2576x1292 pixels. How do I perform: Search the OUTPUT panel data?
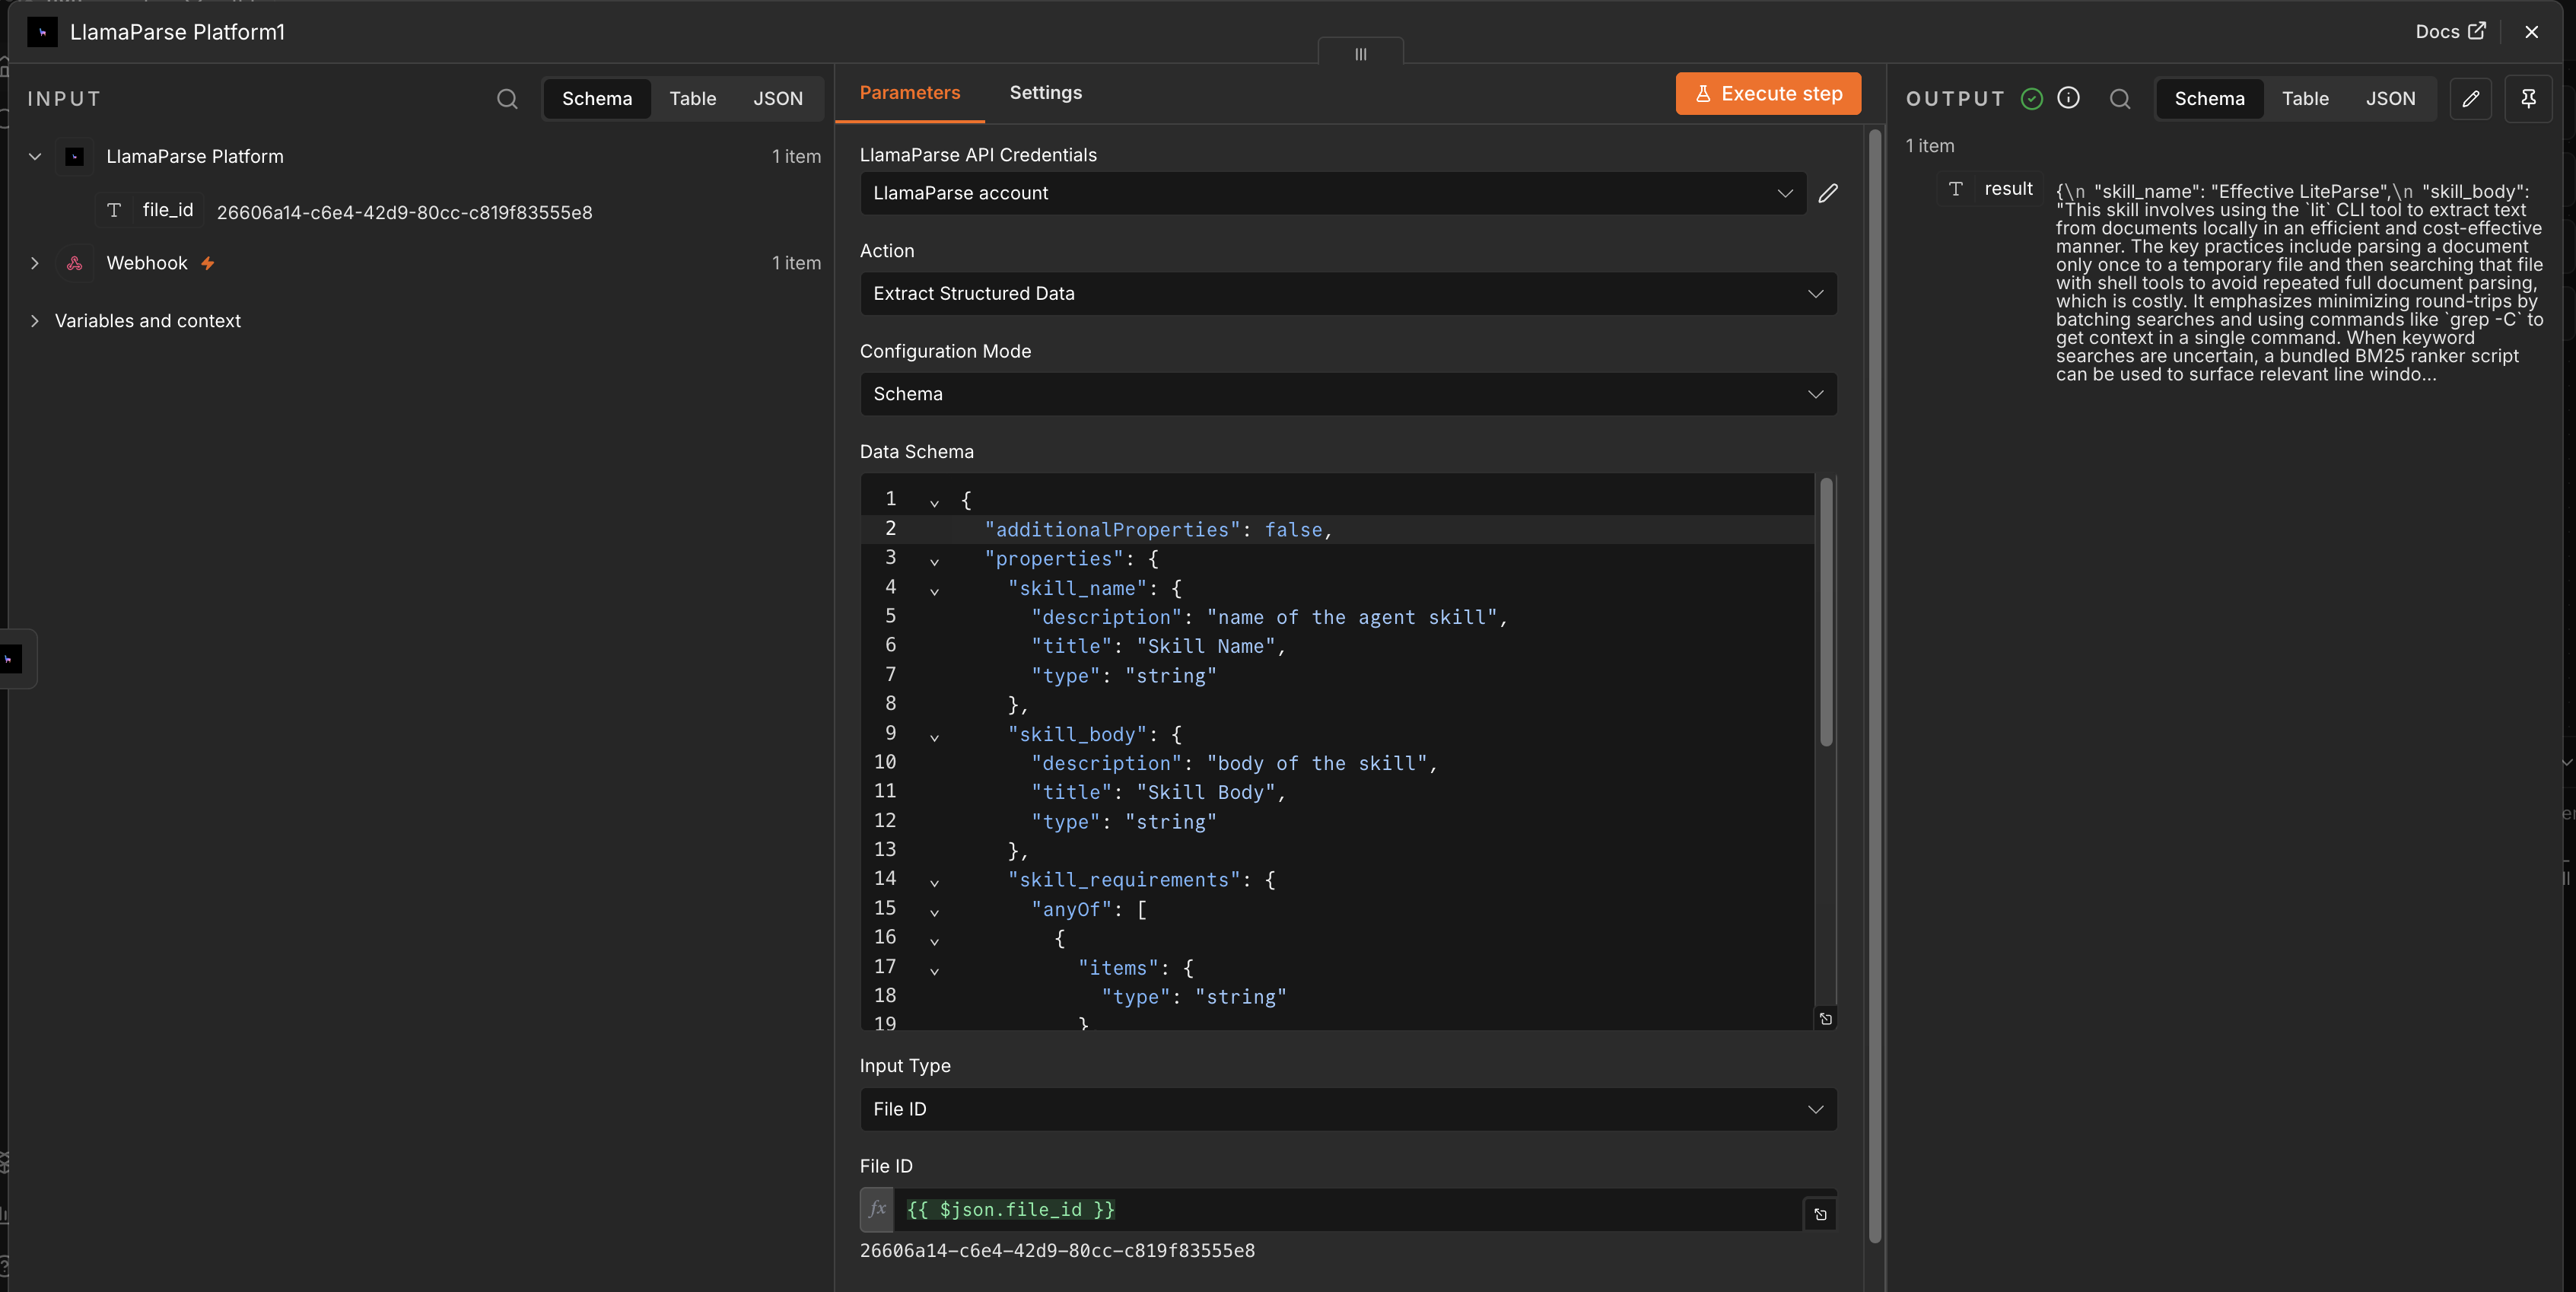(2119, 98)
